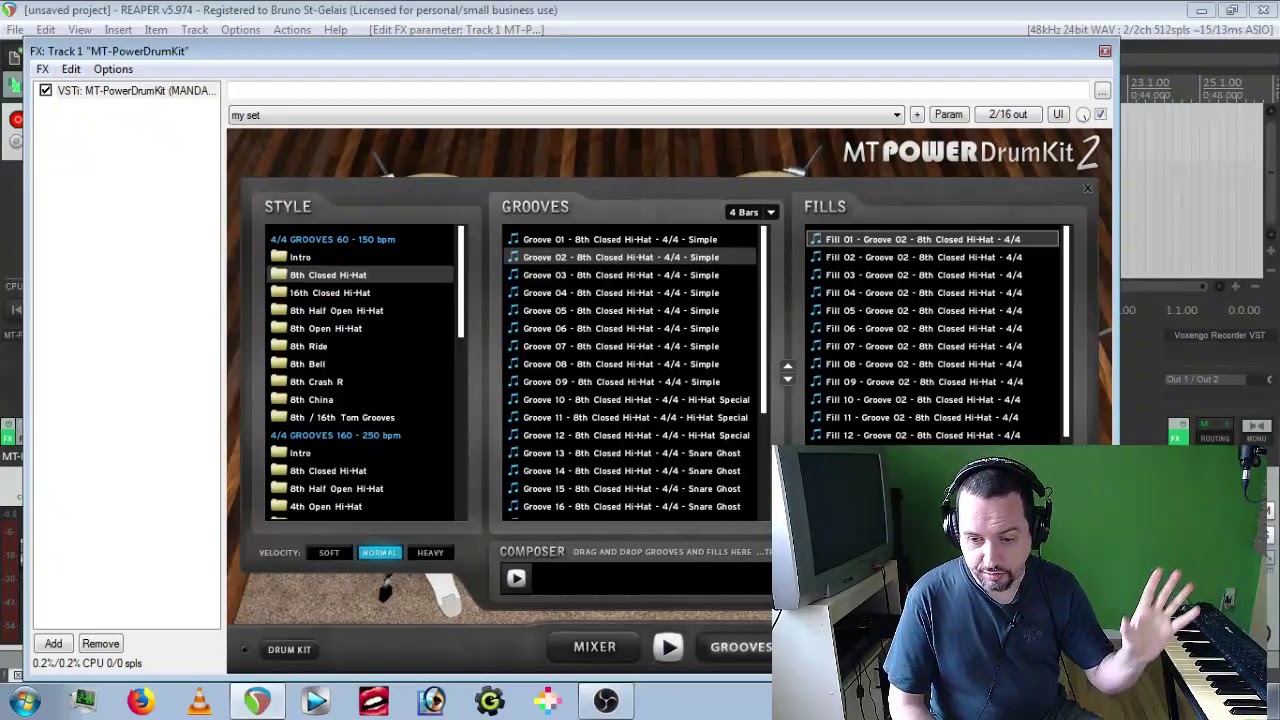This screenshot has height=720, width=1280.
Task: Switch to REAPER in the taskbar
Action: click(x=257, y=701)
